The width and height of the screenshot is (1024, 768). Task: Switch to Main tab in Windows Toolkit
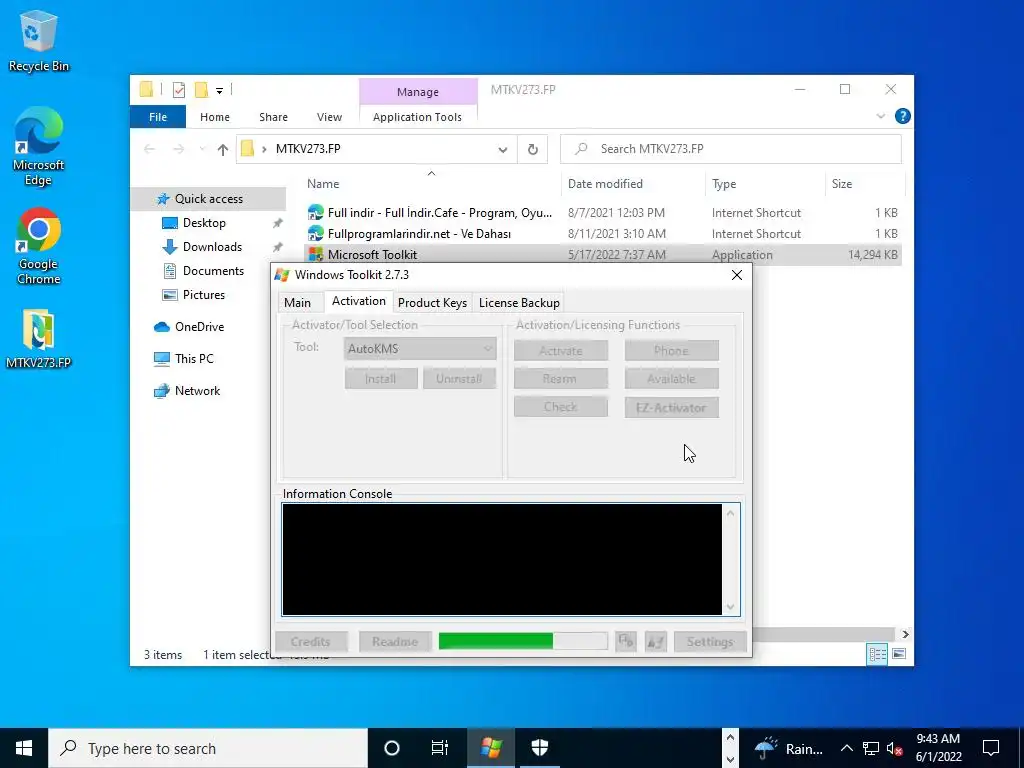[x=297, y=303]
